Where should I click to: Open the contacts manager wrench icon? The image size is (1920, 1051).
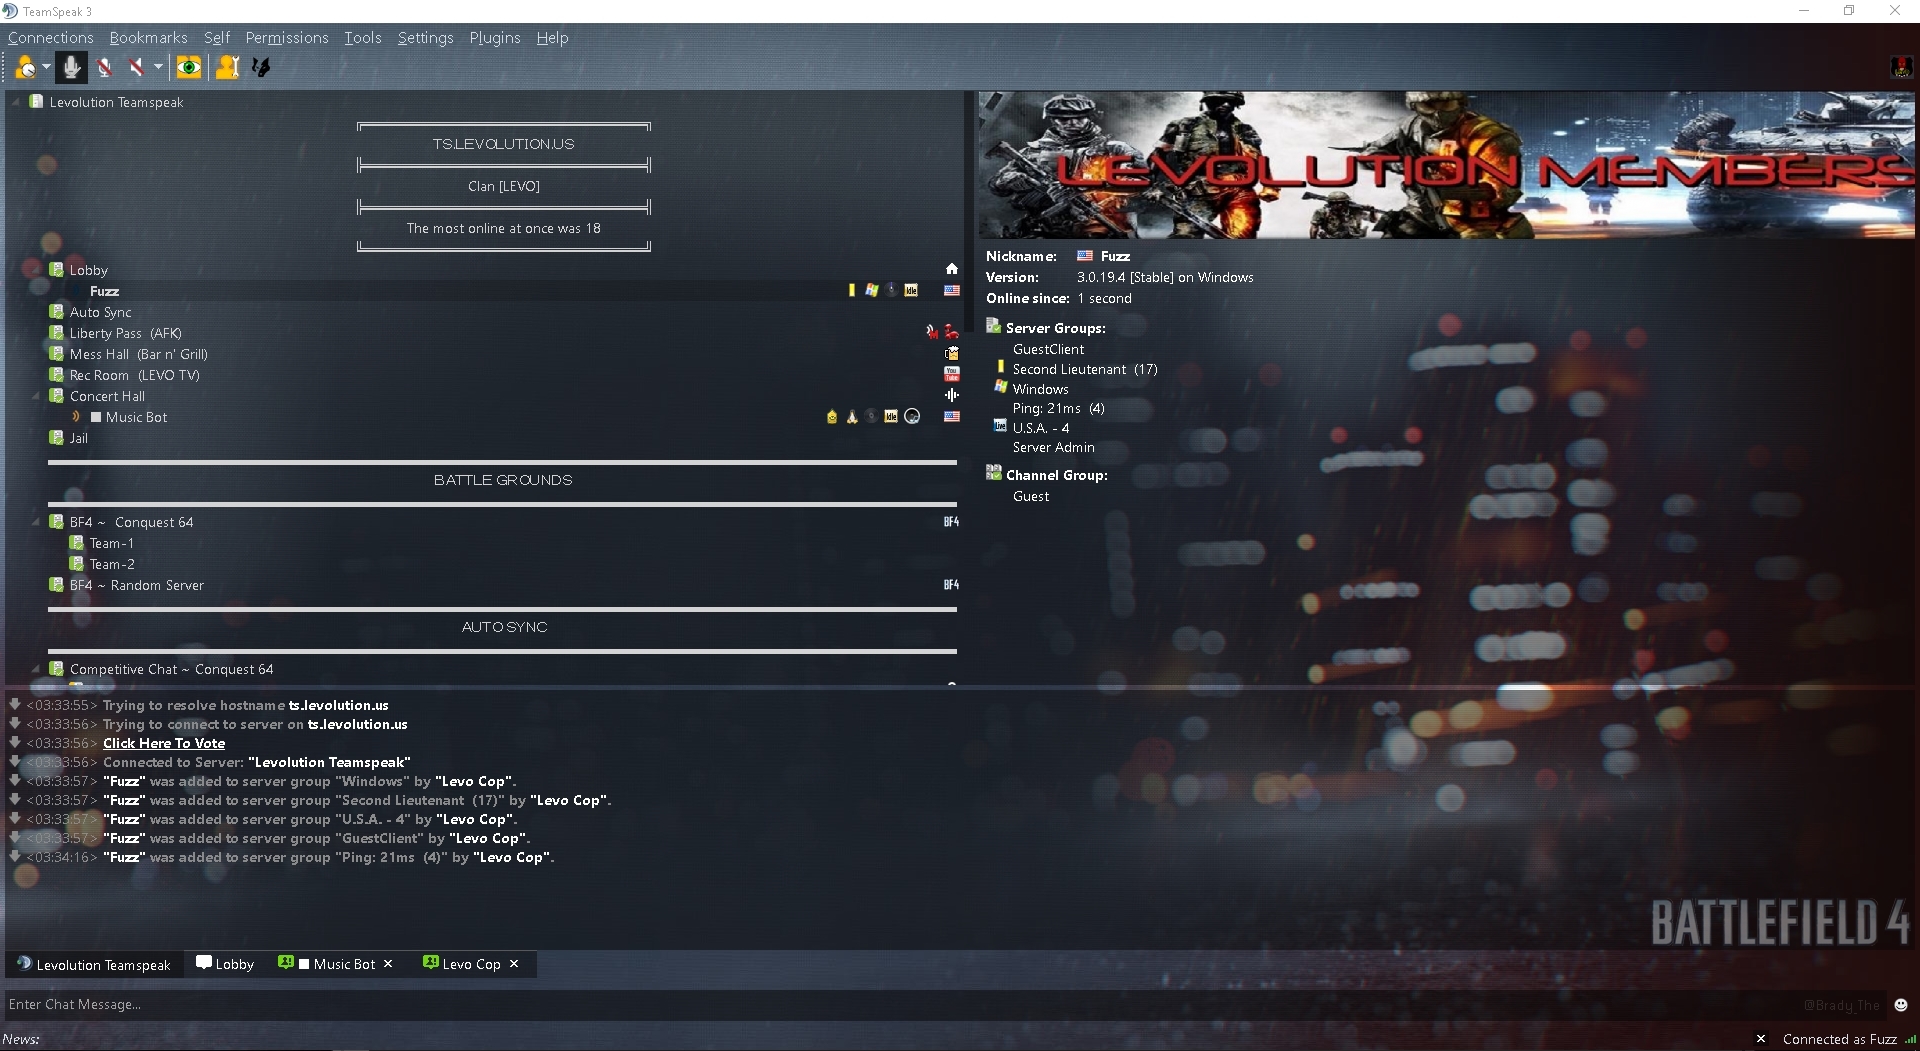pyautogui.click(x=227, y=67)
